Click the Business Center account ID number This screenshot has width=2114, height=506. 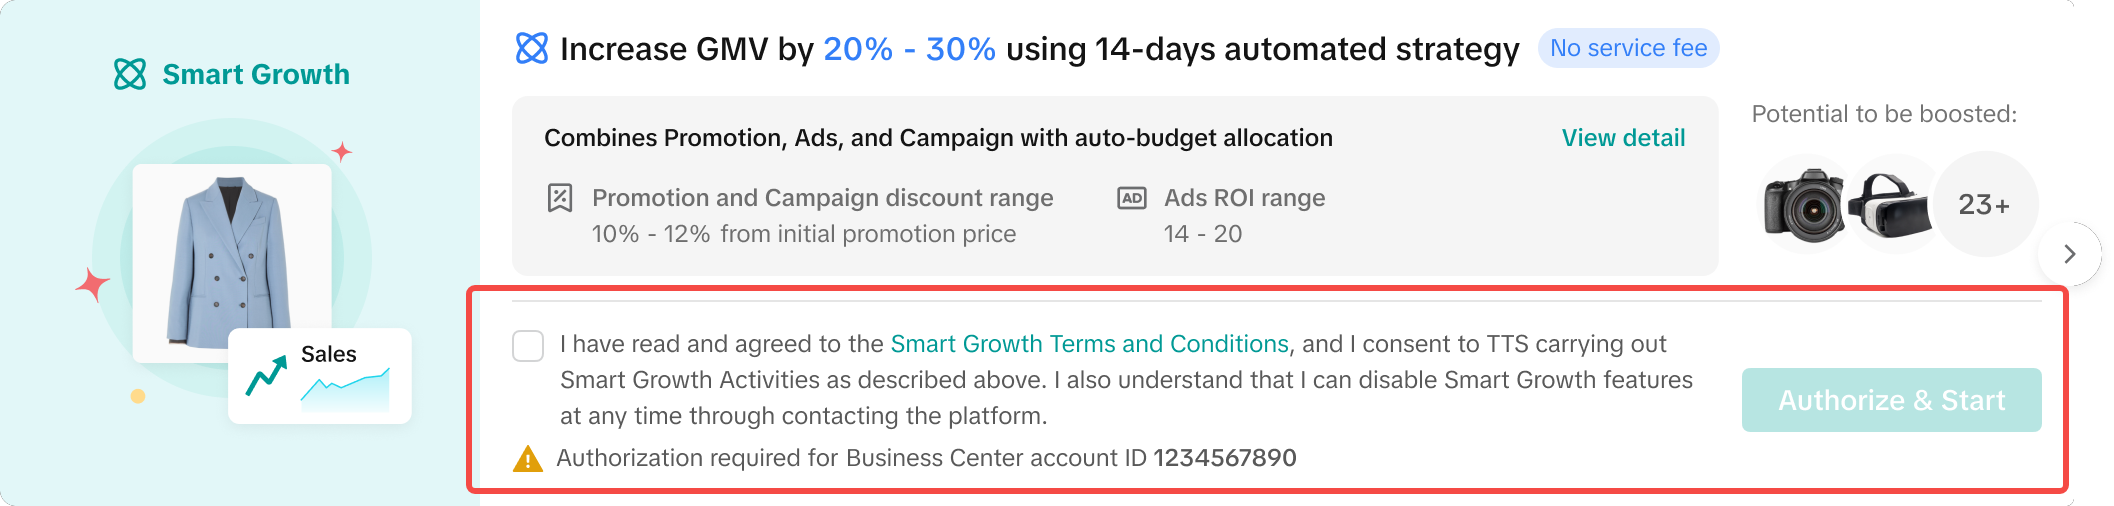(1225, 458)
